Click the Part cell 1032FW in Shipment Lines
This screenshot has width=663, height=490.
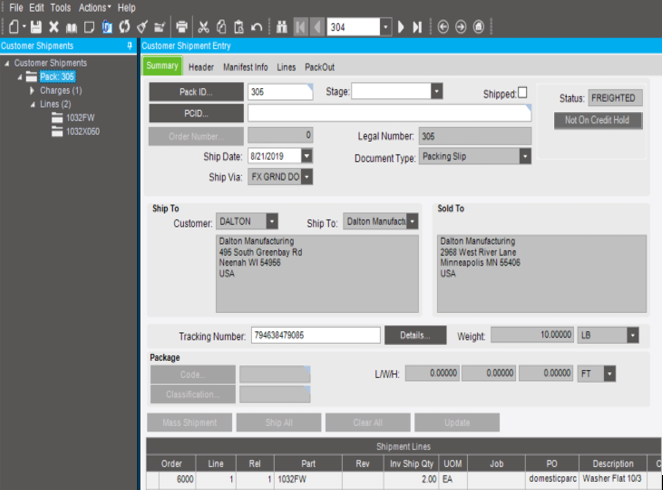(308, 479)
